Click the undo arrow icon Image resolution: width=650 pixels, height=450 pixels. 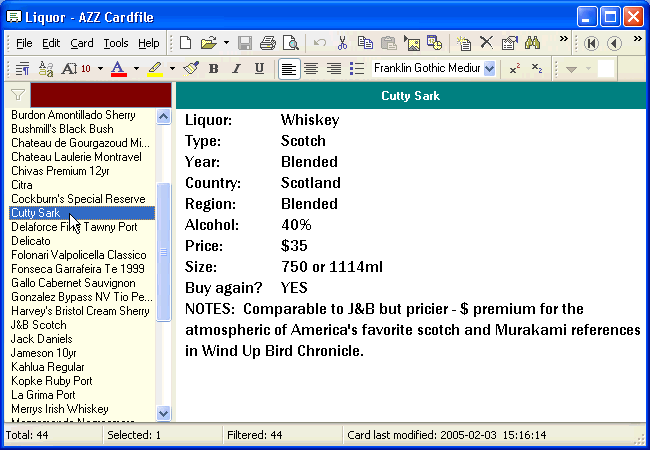click(x=320, y=43)
